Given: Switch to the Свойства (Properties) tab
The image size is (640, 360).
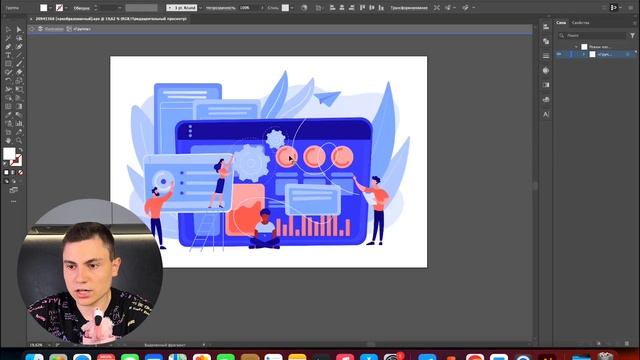Looking at the screenshot, I should click(580, 23).
